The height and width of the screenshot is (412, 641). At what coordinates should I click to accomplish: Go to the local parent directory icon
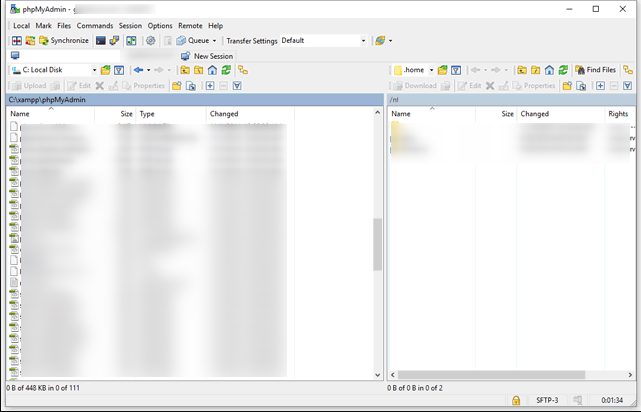(x=185, y=70)
